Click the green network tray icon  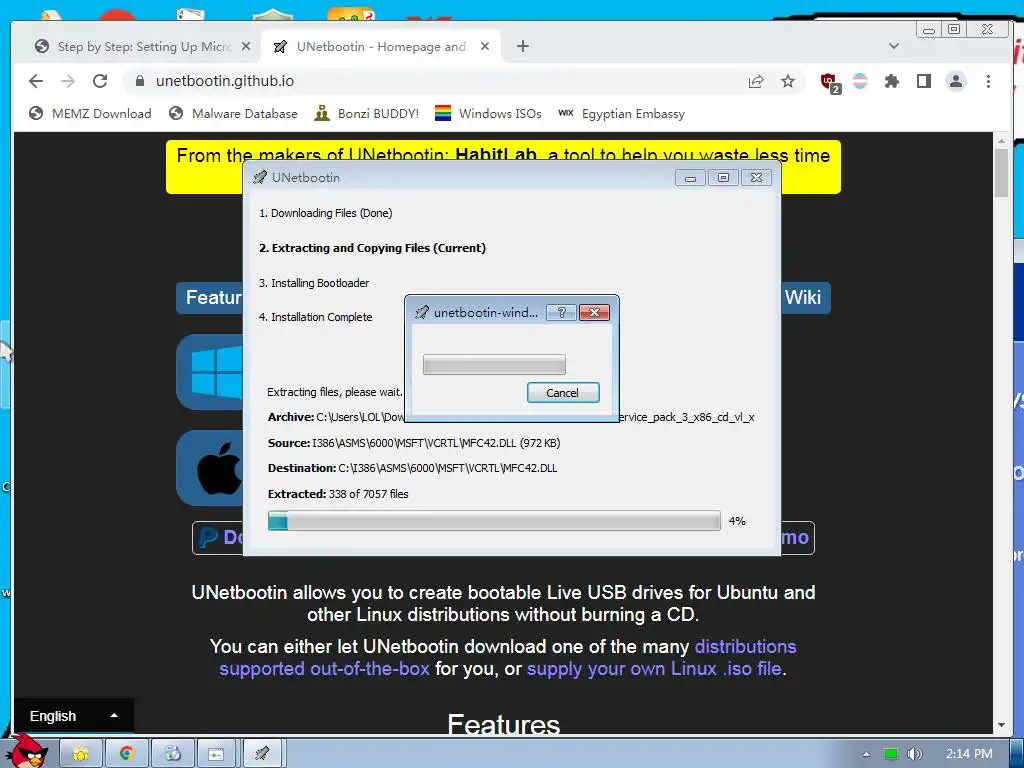[891, 754]
